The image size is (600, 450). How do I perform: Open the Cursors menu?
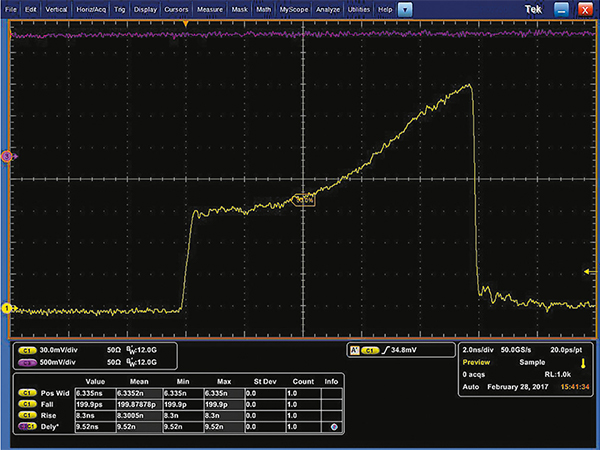[175, 9]
